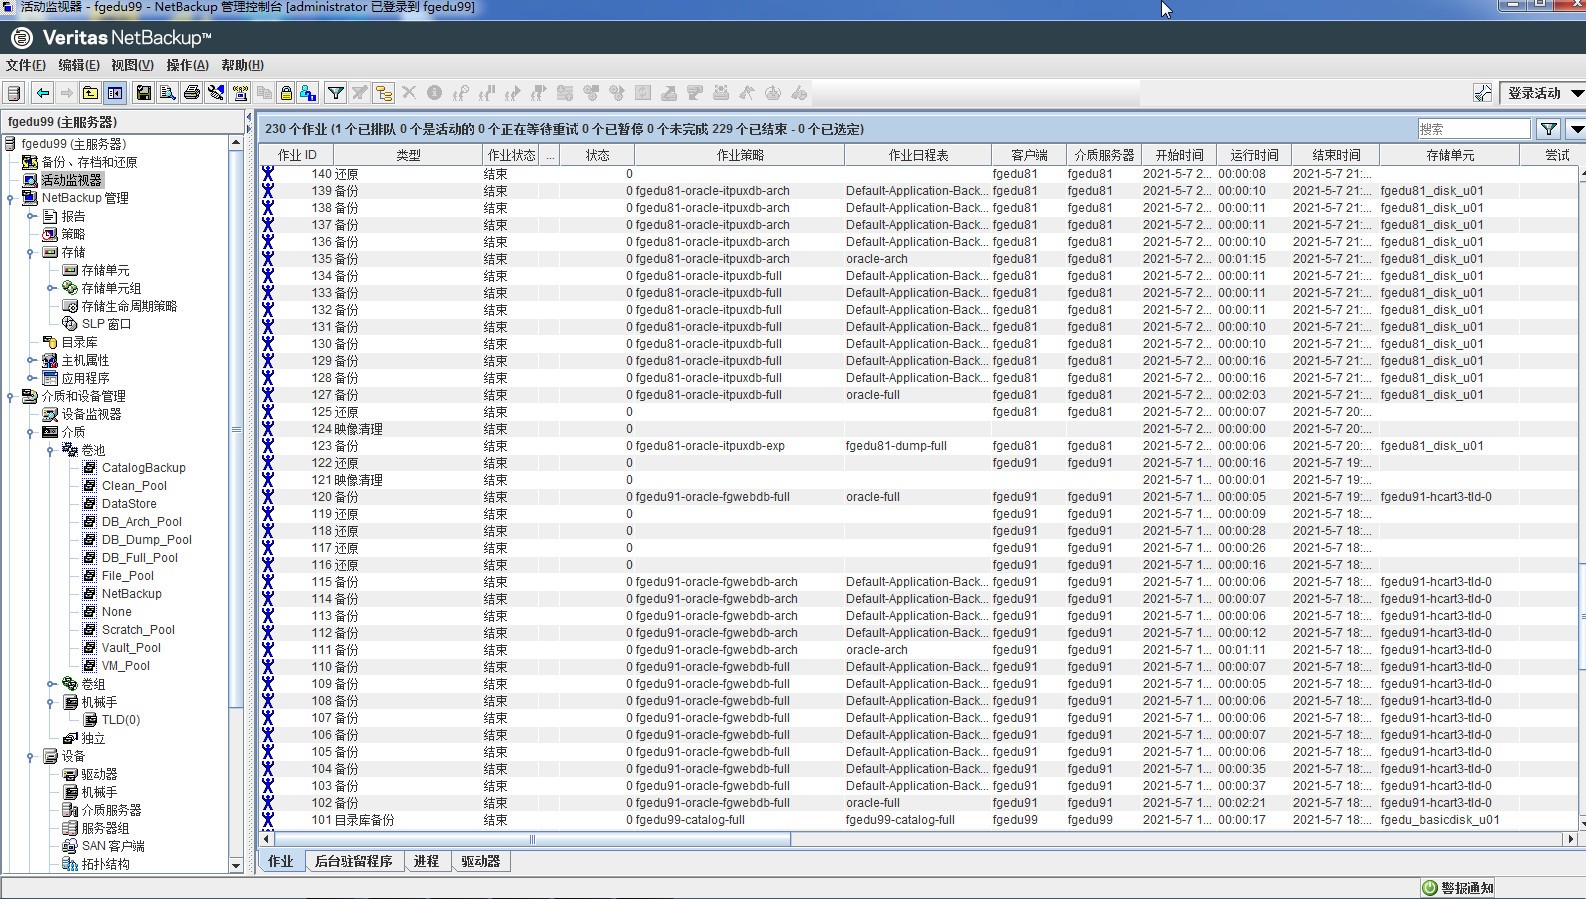Click the save (floppy disk) toolbar icon
The image size is (1586, 899).
click(144, 93)
